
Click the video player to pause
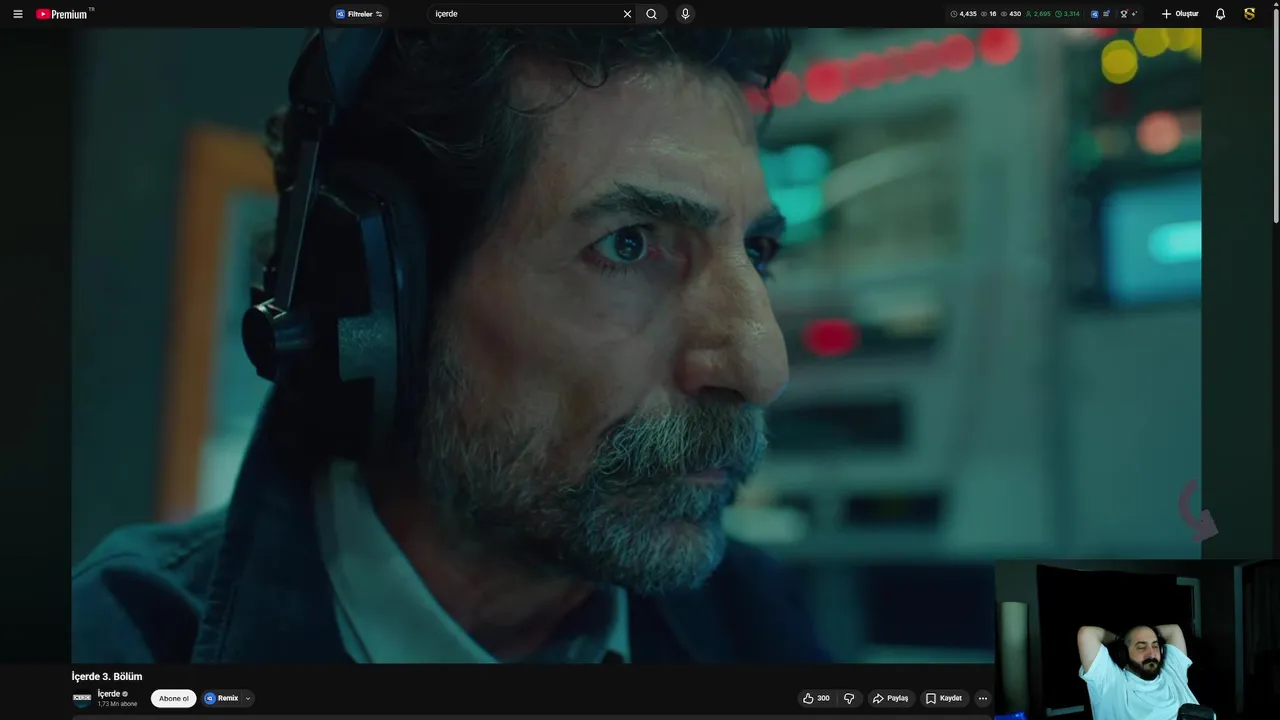[636, 345]
